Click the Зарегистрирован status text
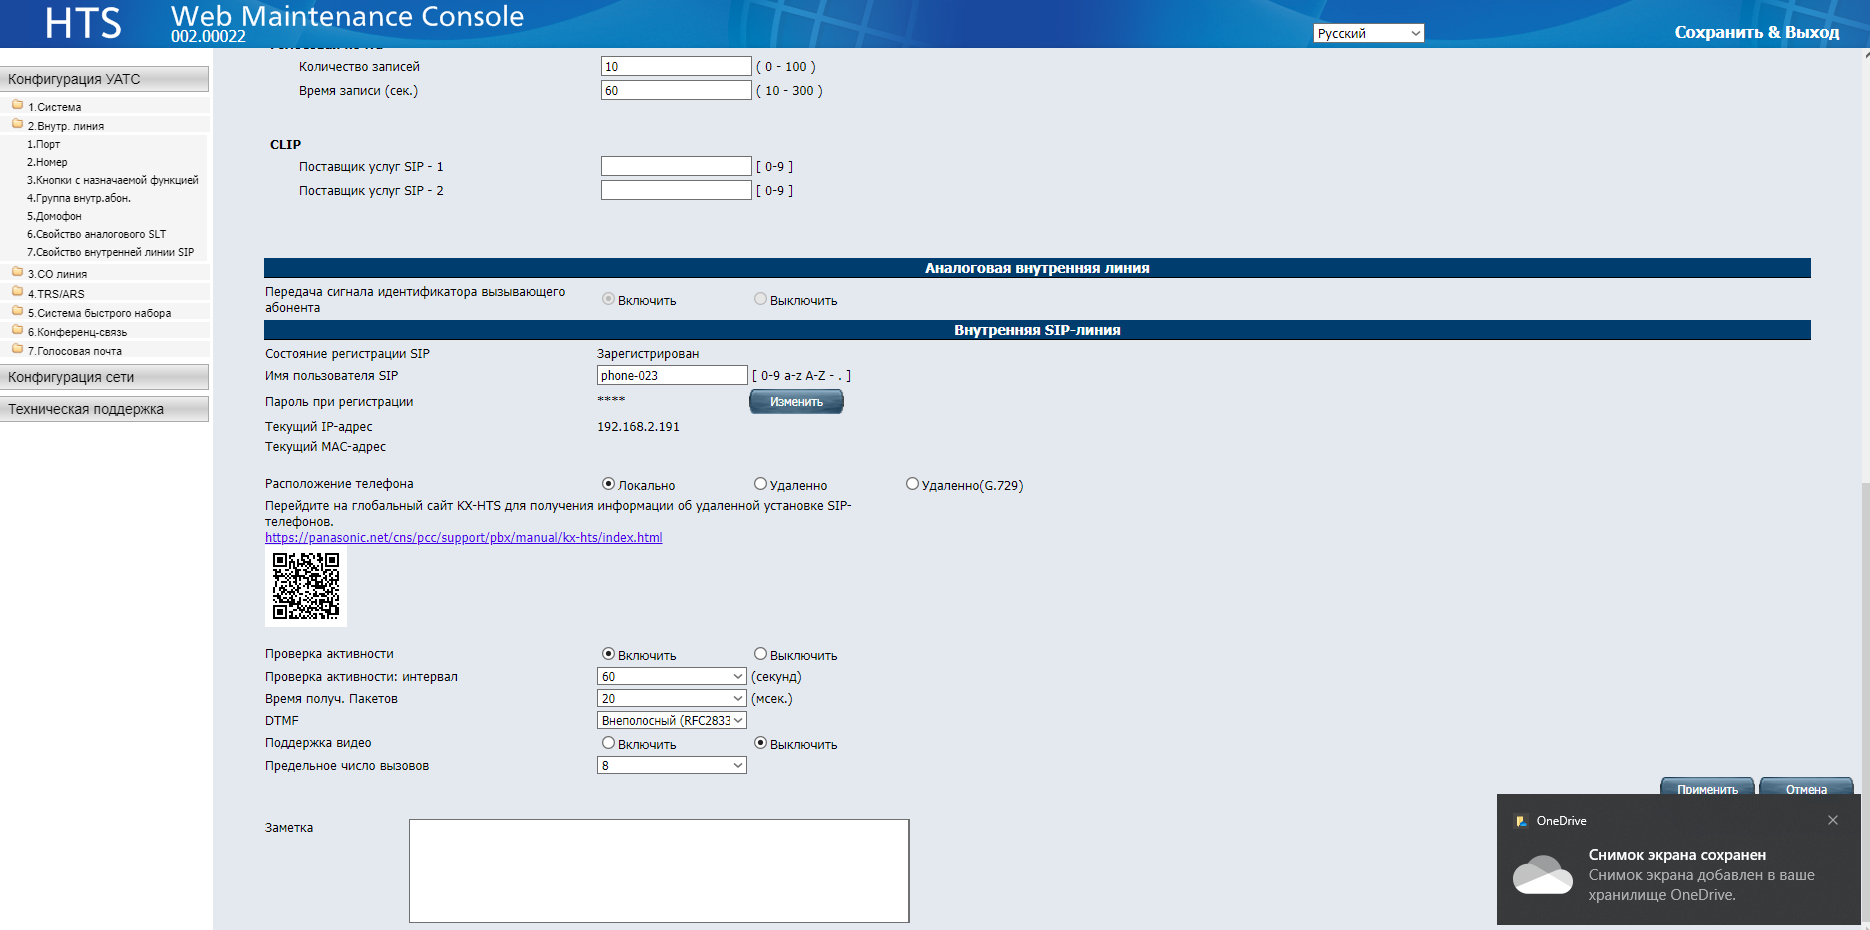 coord(648,353)
